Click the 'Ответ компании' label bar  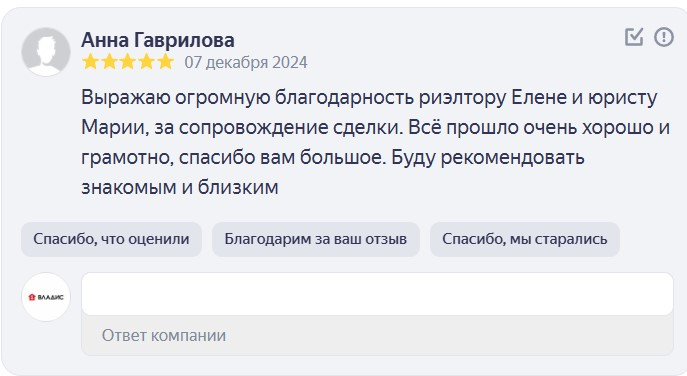click(x=377, y=335)
